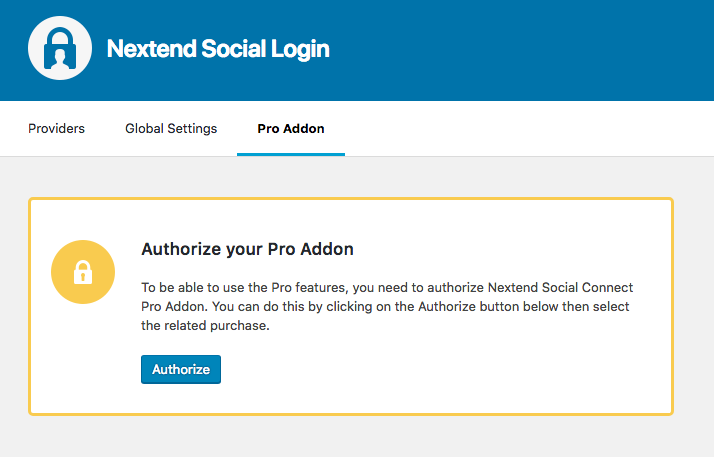Click the "Authorize your Pro Addon" heading
This screenshot has height=457, width=714.
pos(248,248)
